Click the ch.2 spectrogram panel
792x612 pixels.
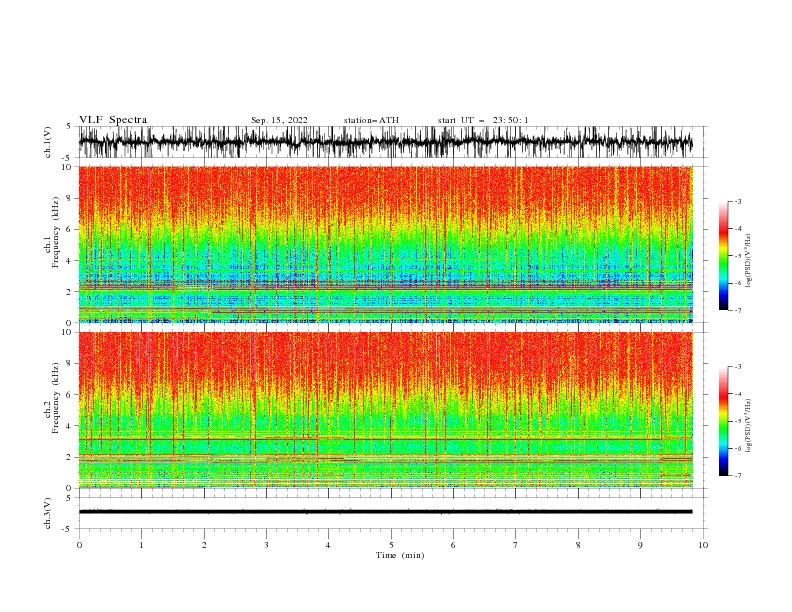pos(385,410)
